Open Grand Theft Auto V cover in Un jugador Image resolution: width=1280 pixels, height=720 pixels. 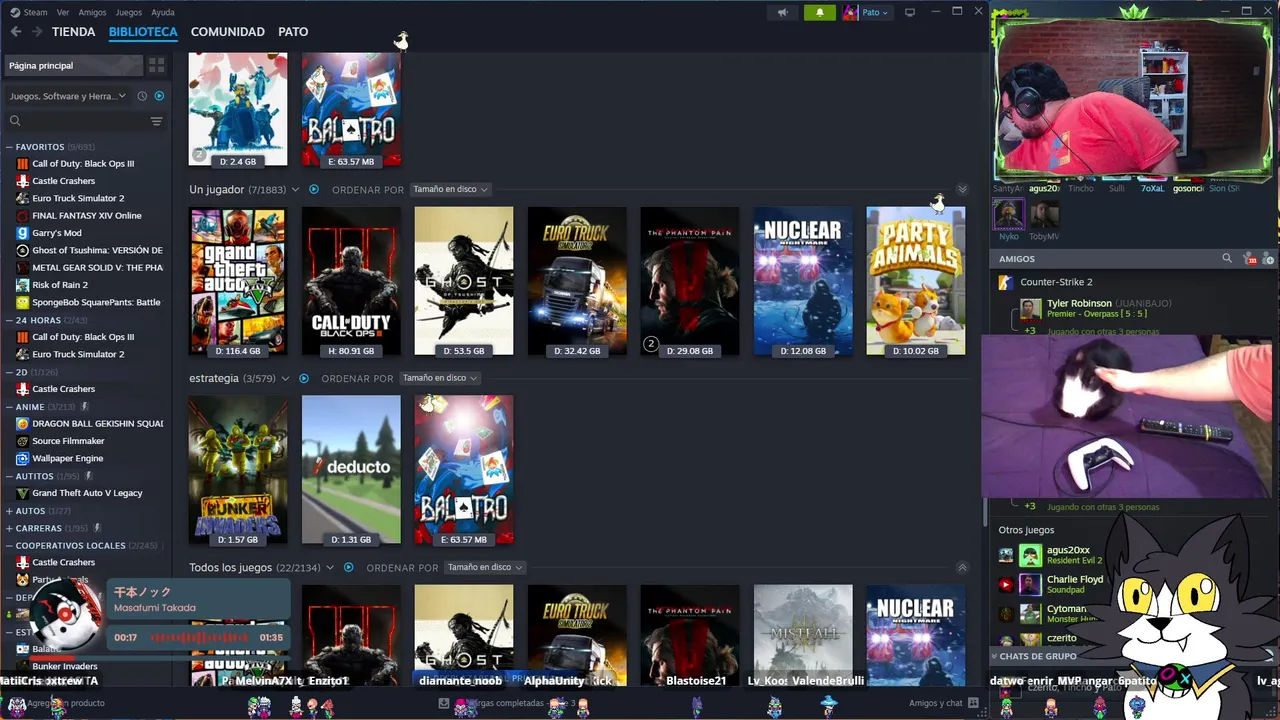click(238, 281)
